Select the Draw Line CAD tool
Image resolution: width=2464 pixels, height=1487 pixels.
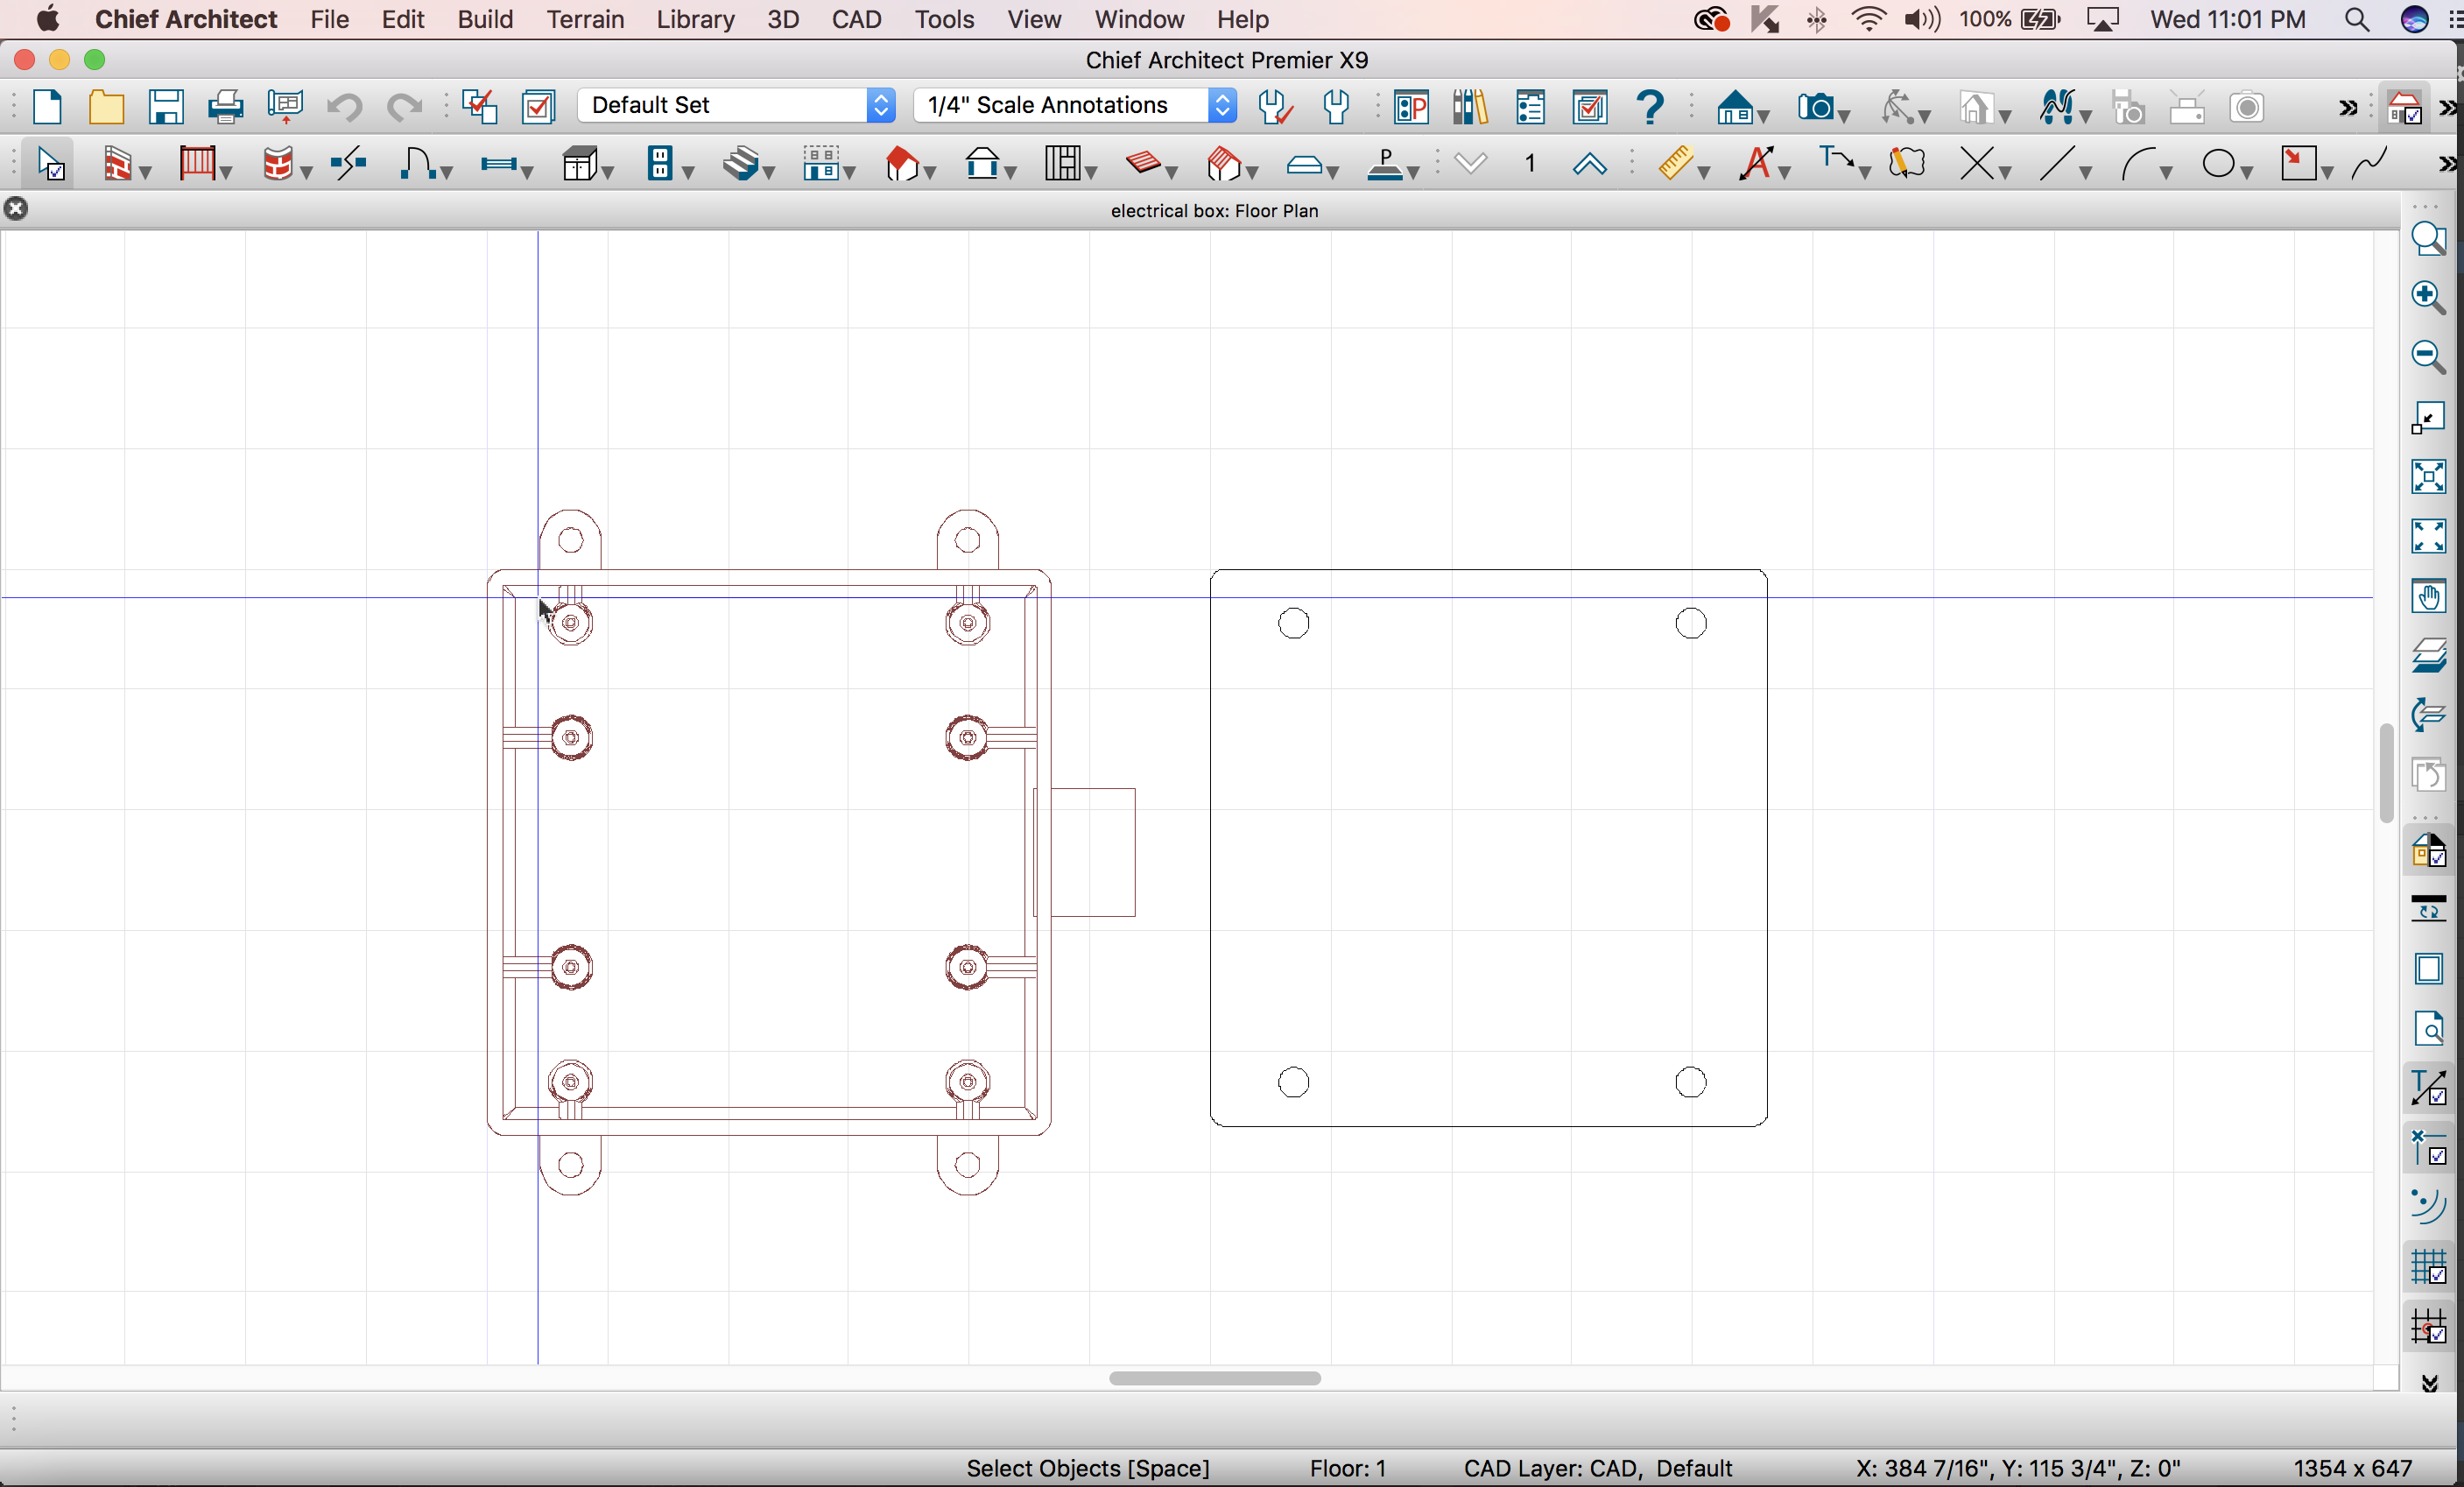2056,164
